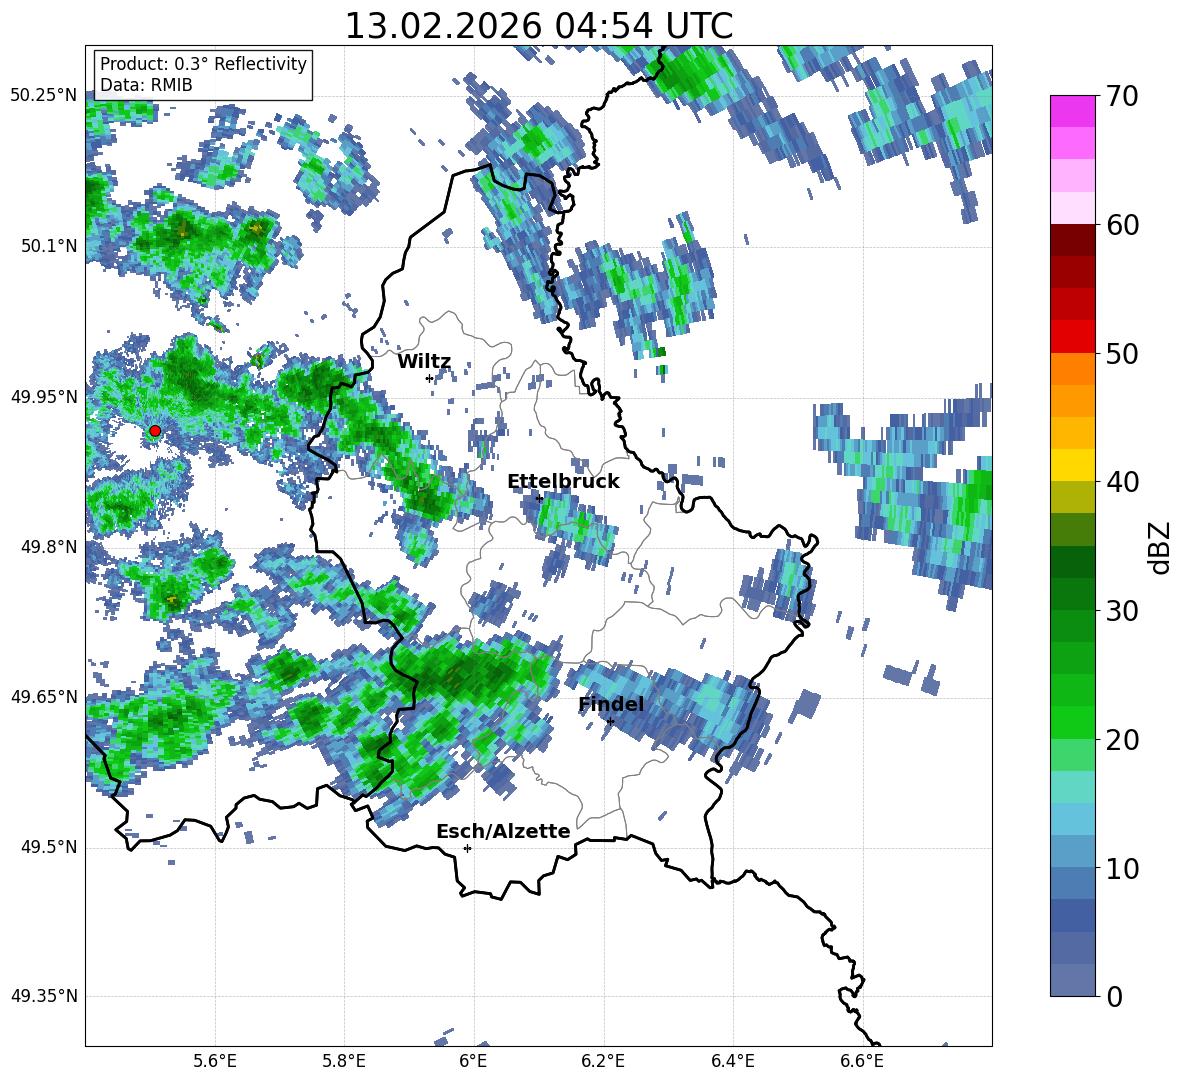Click the 49.35°N latitude label

point(44,996)
